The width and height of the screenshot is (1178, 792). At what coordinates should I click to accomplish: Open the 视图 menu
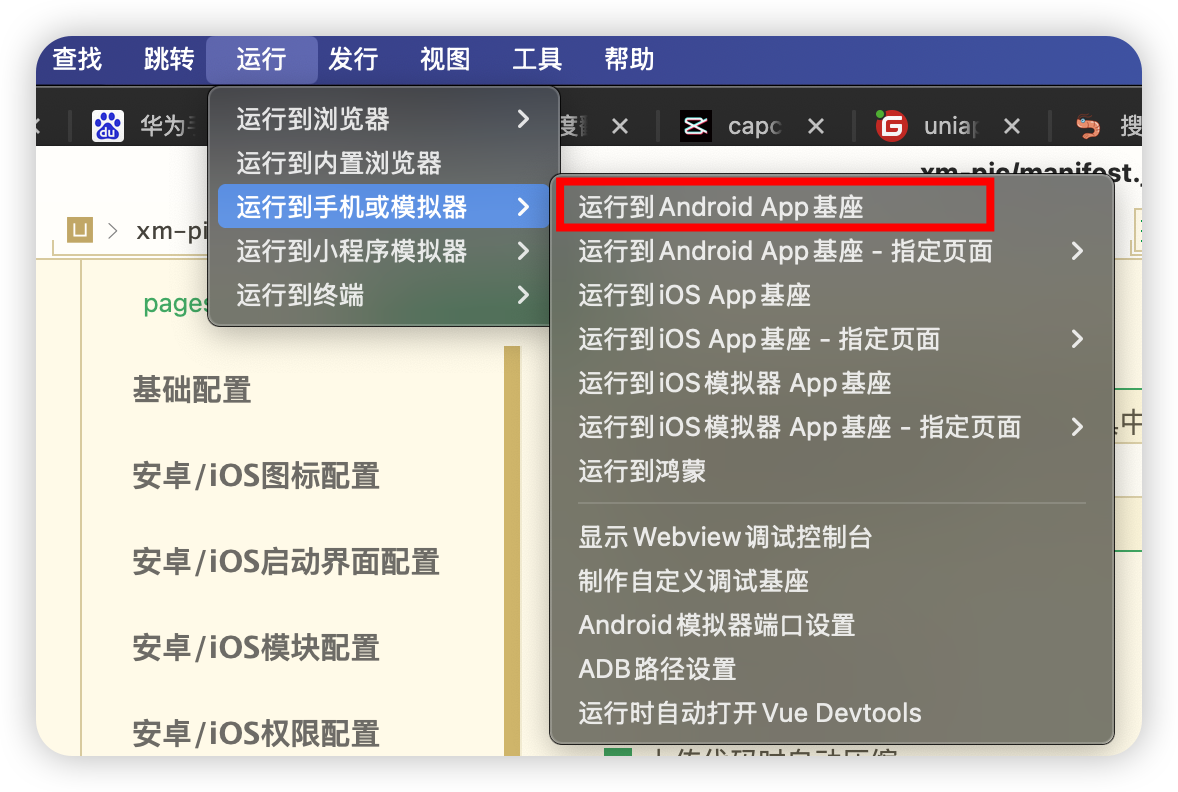point(445,59)
